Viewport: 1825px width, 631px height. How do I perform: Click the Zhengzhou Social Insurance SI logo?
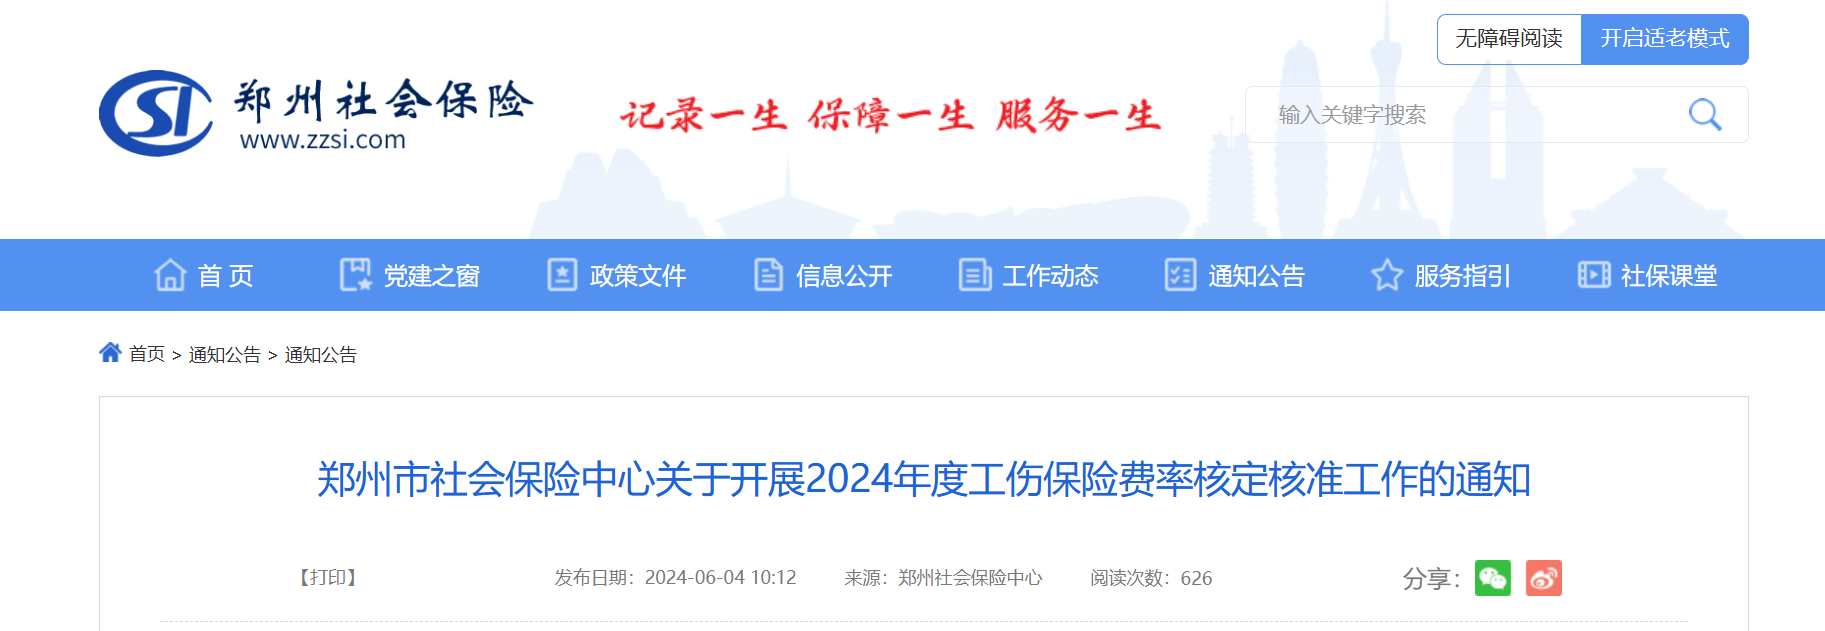156,113
